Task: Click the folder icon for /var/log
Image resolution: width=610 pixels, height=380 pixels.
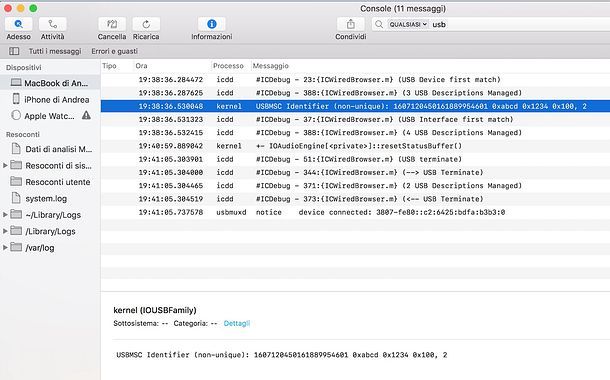Action: click(16, 247)
